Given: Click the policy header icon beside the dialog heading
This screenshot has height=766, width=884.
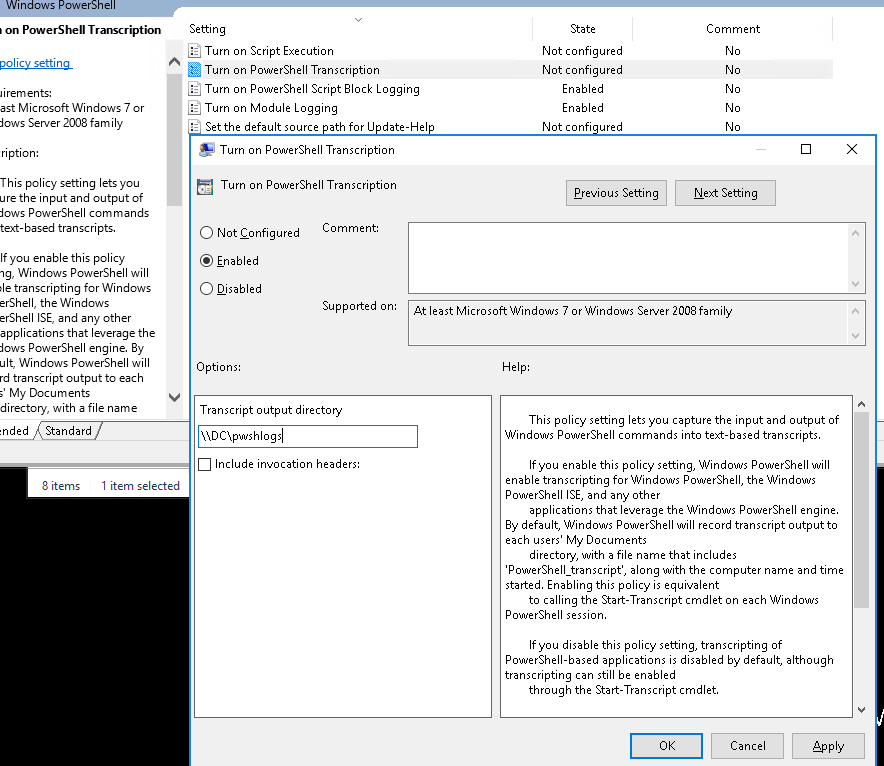Looking at the screenshot, I should click(205, 186).
